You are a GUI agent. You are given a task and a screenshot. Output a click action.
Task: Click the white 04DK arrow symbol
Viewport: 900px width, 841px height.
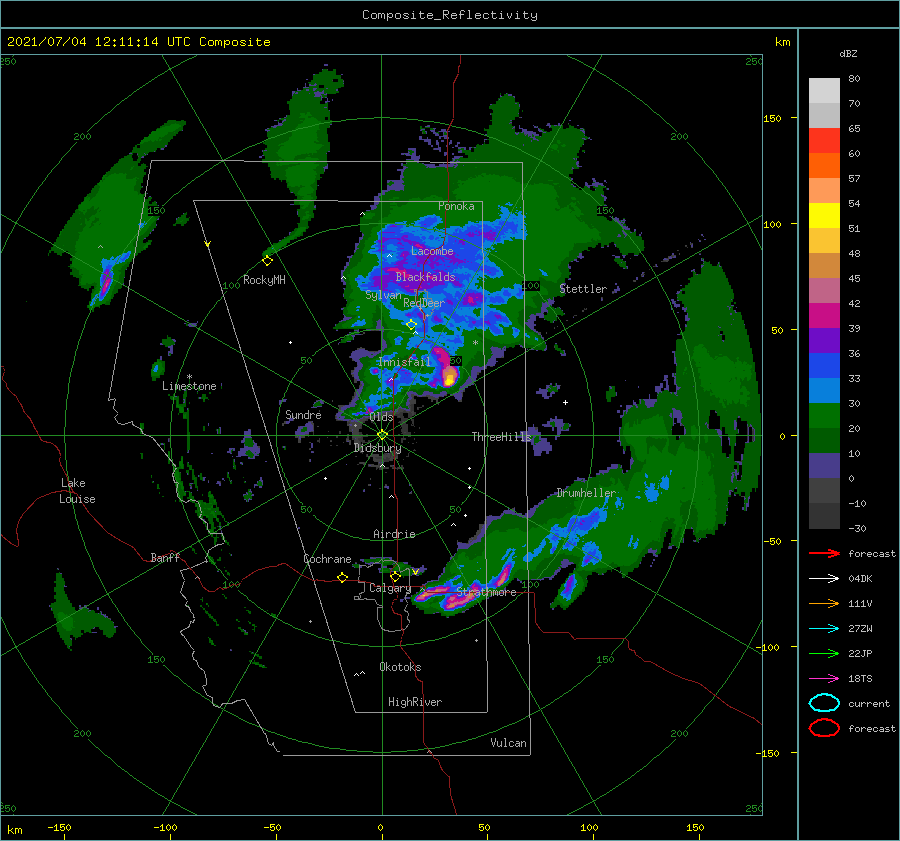coord(824,578)
